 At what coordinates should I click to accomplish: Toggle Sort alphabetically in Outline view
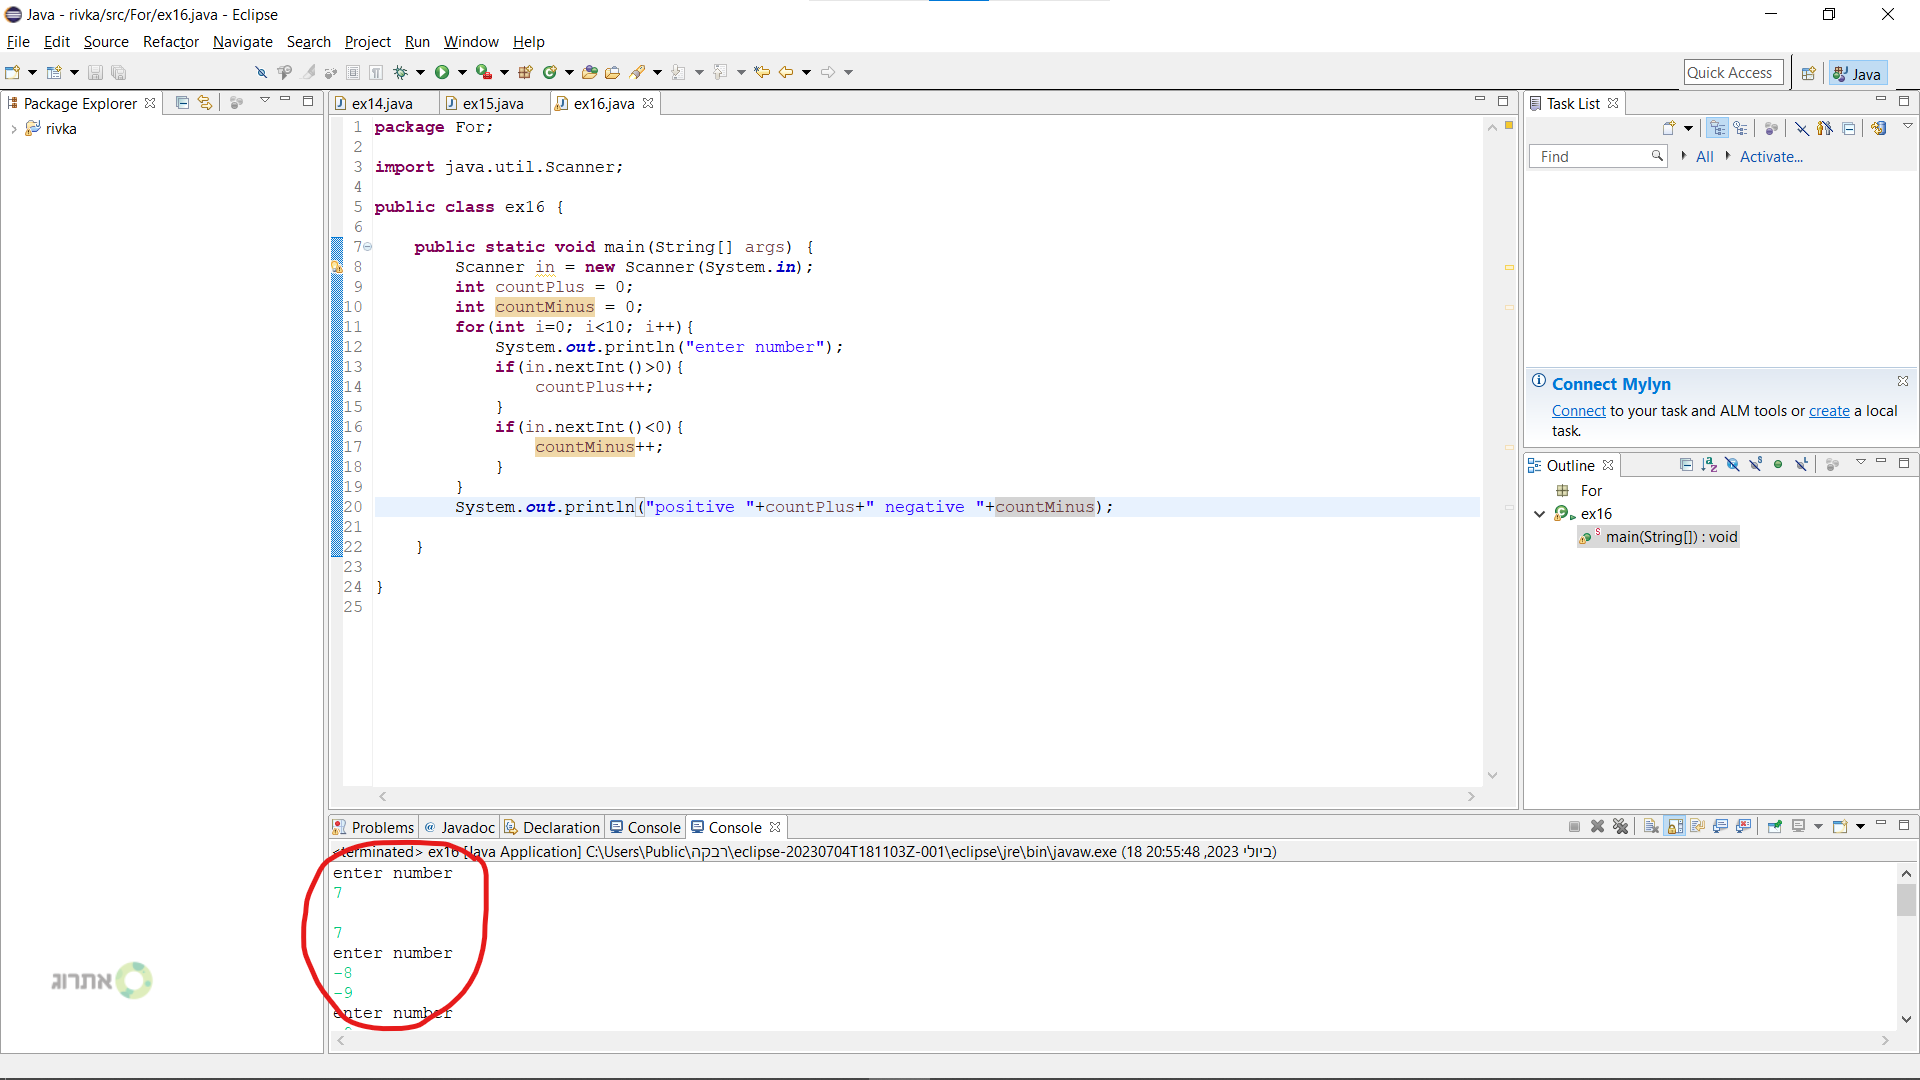[x=1709, y=465]
